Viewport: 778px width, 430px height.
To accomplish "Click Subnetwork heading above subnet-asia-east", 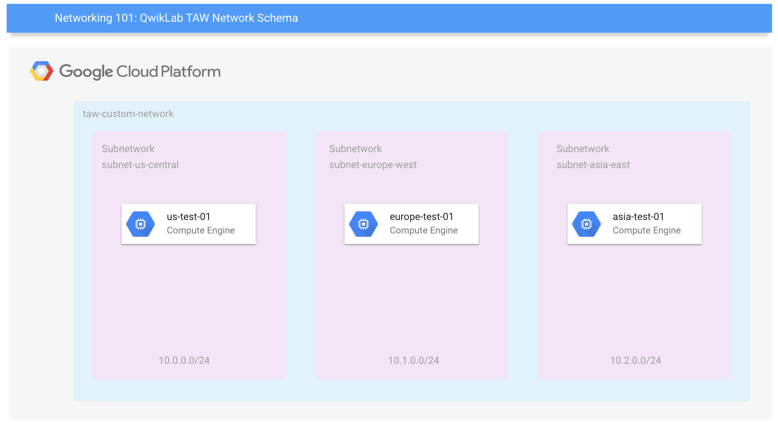I will 583,149.
